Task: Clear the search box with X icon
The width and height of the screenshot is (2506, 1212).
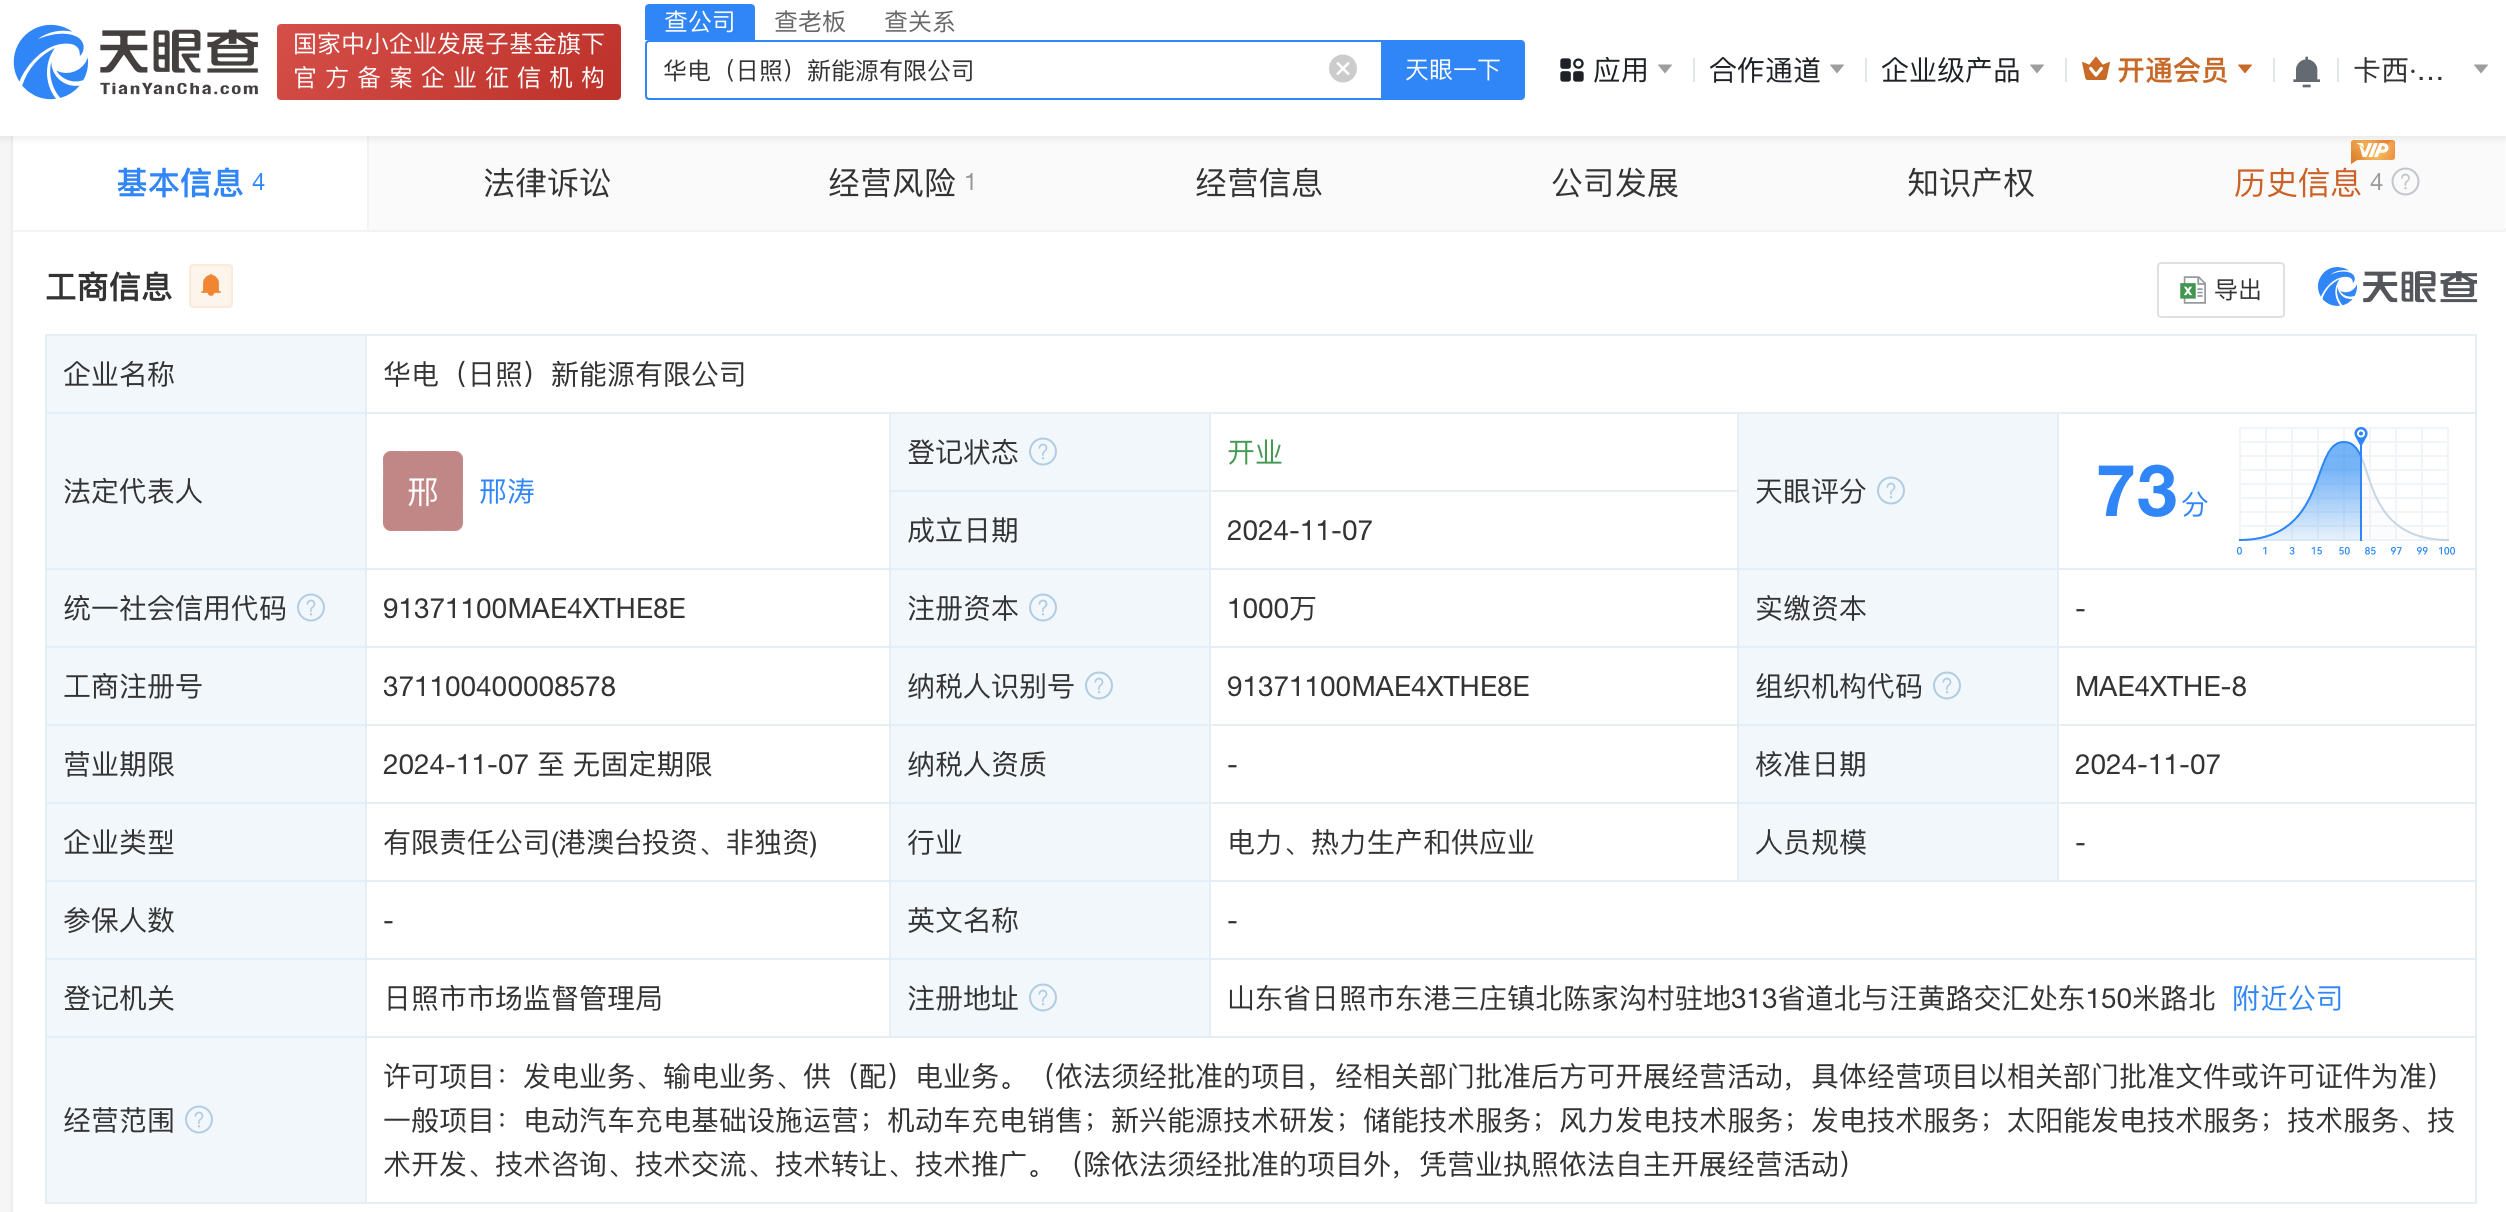Action: pos(1342,69)
